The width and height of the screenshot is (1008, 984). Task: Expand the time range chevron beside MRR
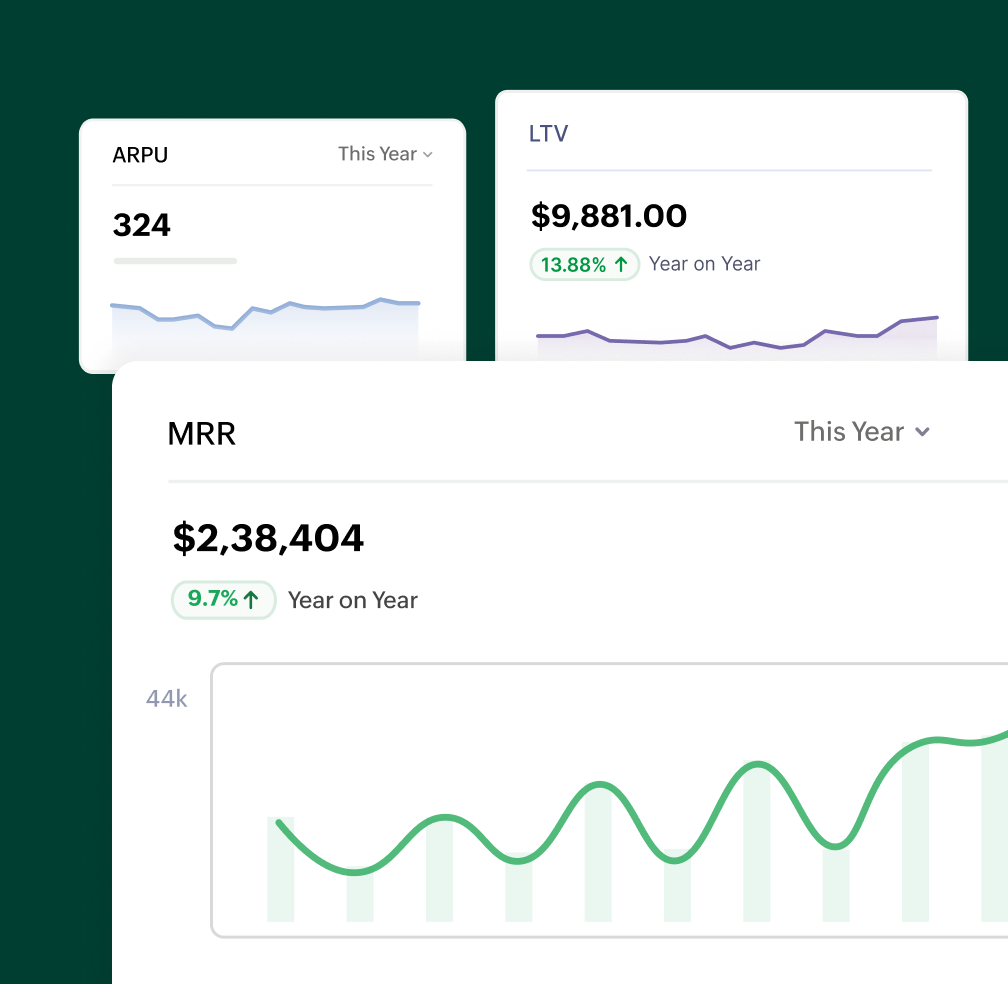923,433
